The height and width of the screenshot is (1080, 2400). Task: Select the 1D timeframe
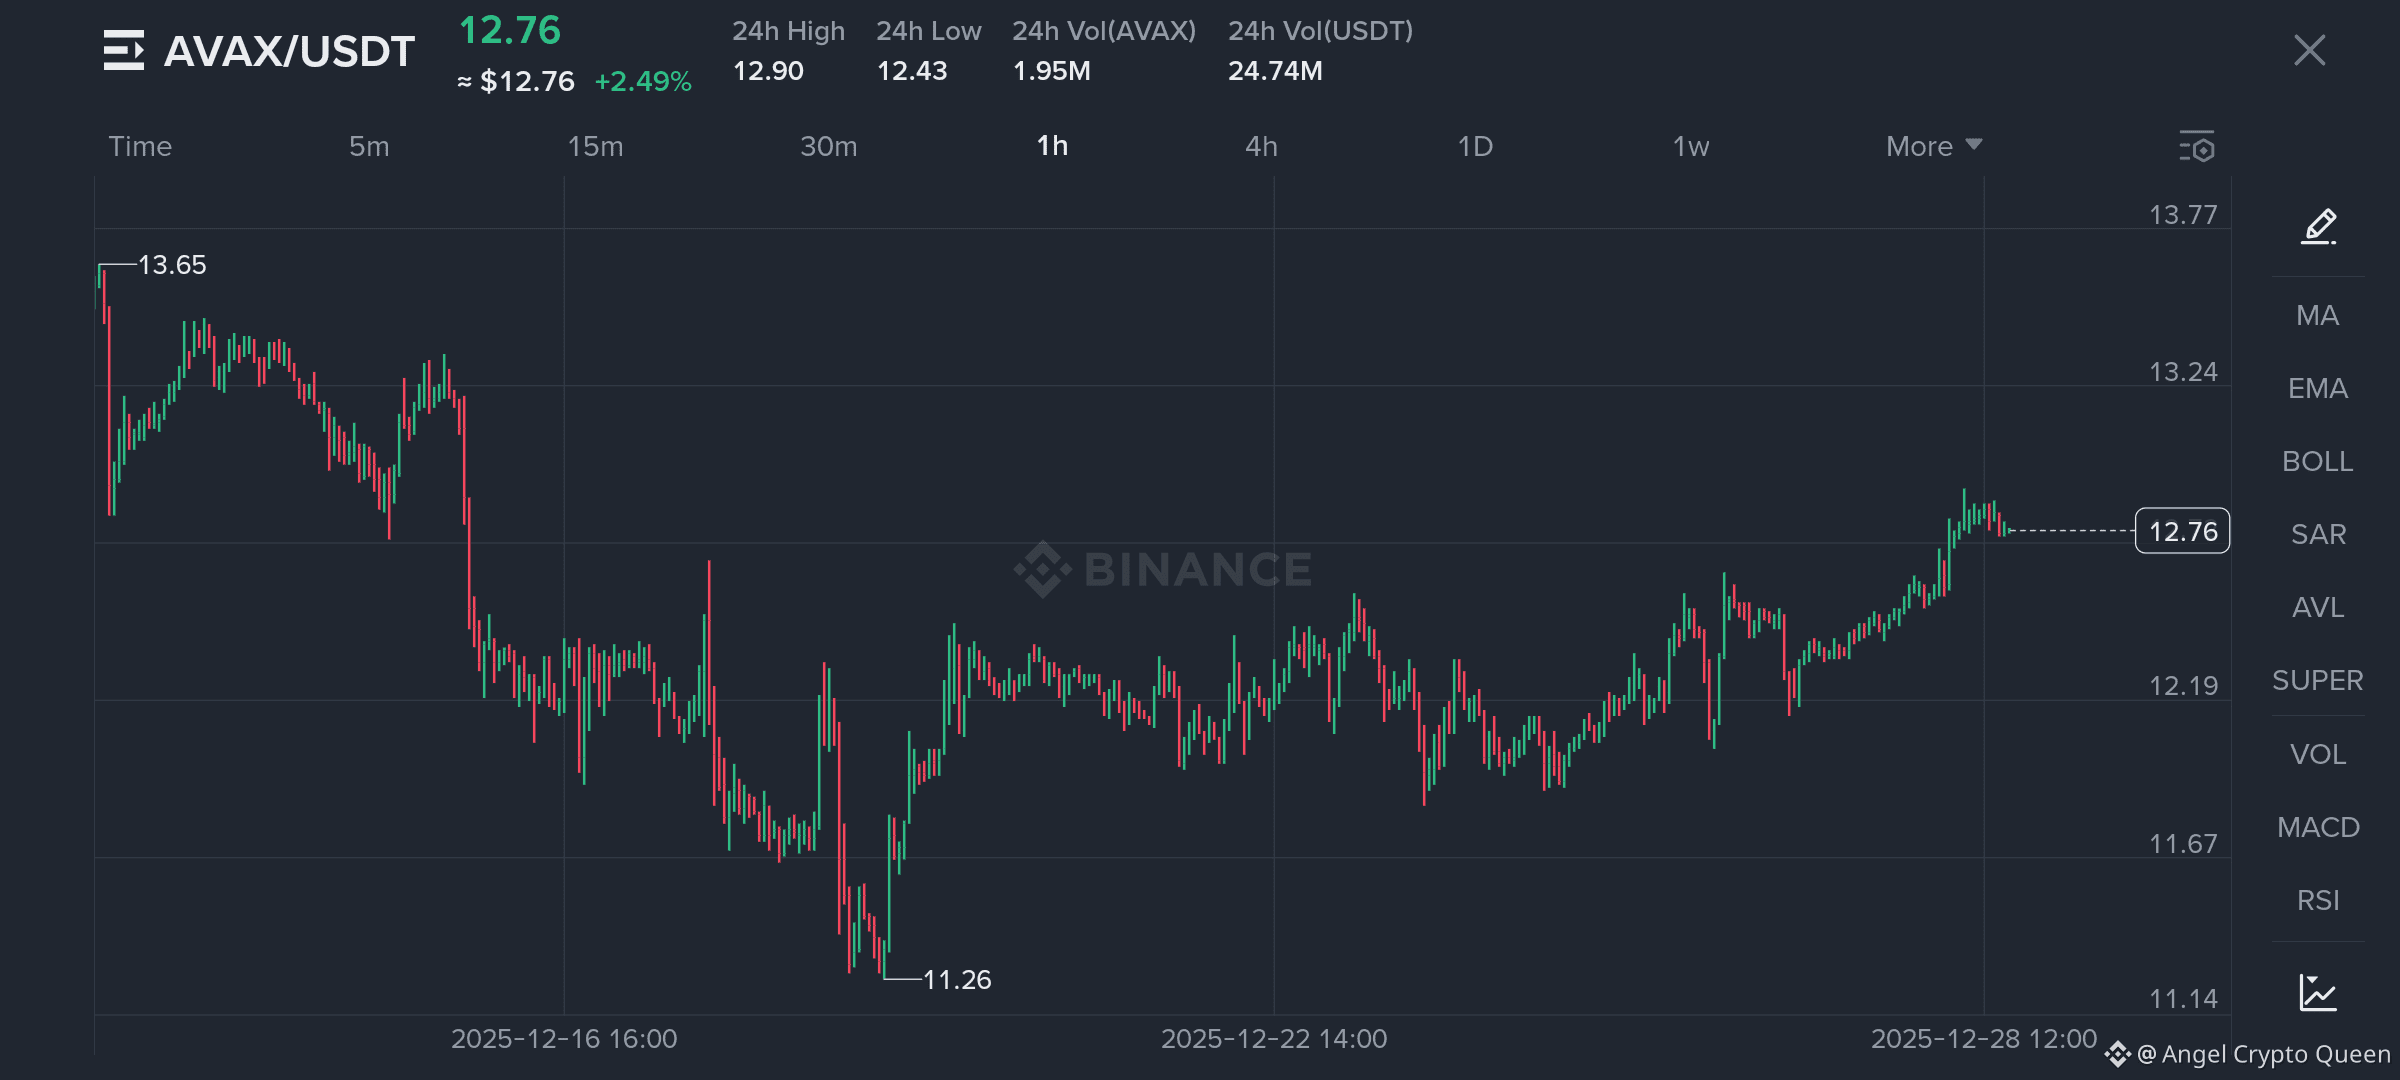(1475, 146)
